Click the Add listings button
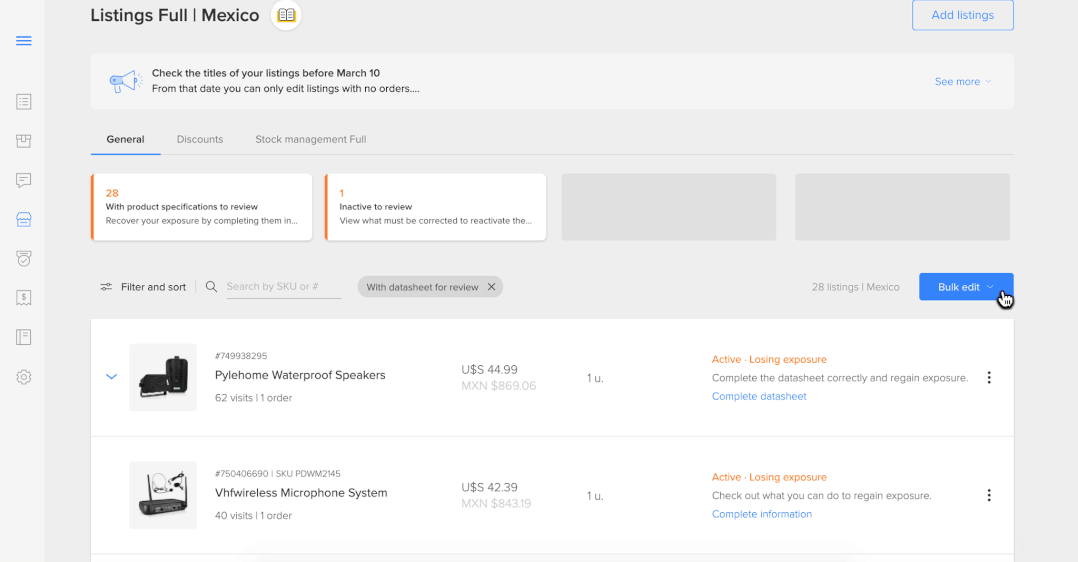 coord(962,15)
